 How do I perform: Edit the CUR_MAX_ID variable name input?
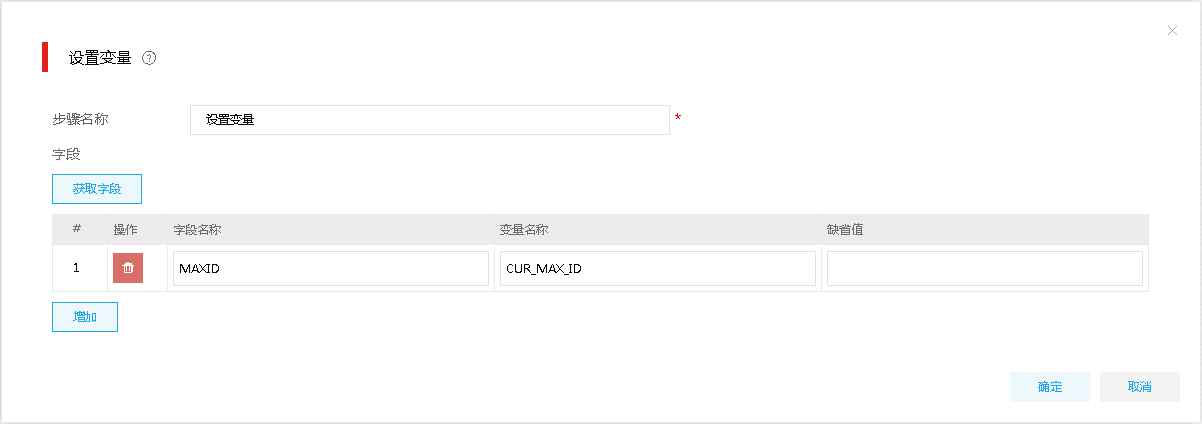point(658,268)
